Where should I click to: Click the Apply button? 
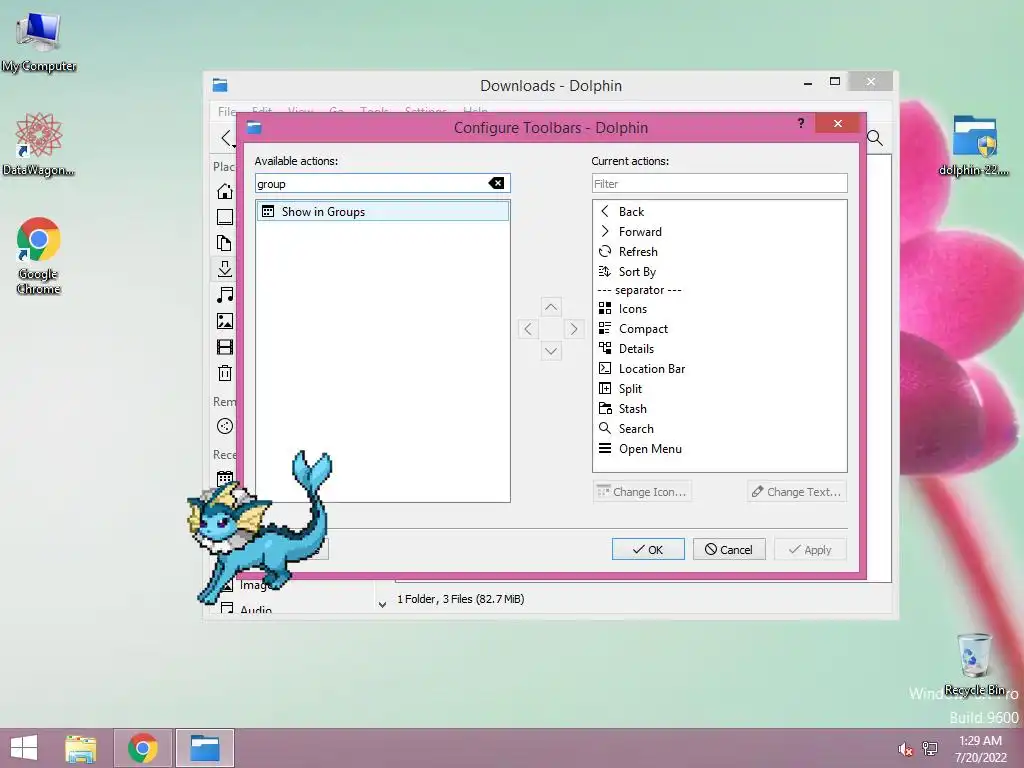810,550
